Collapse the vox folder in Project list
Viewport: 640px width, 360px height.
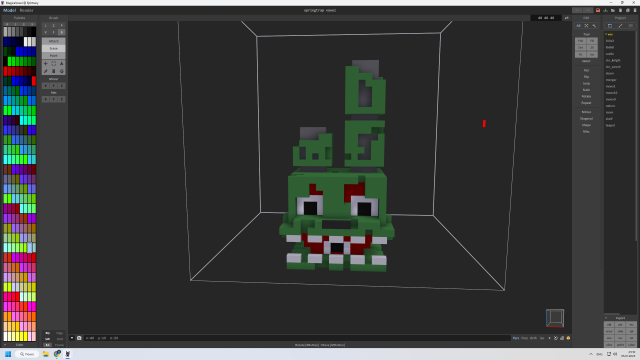(606, 34)
